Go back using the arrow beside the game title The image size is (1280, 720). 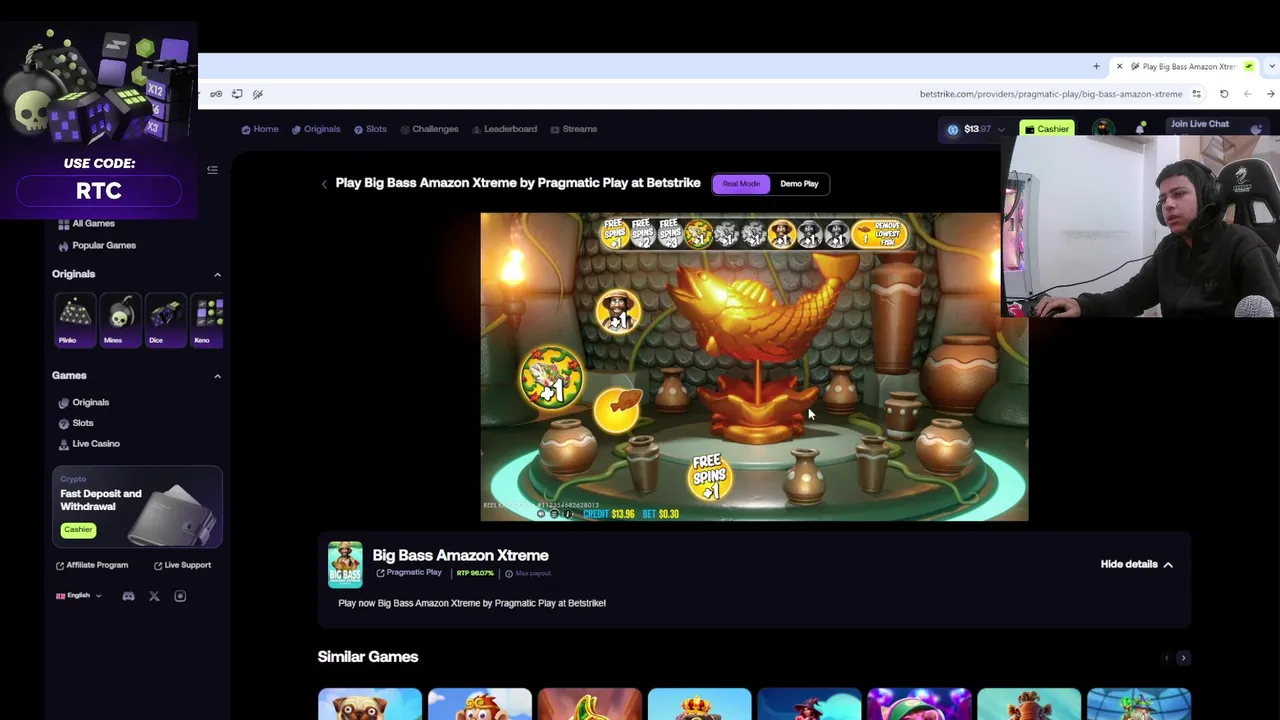click(x=324, y=184)
